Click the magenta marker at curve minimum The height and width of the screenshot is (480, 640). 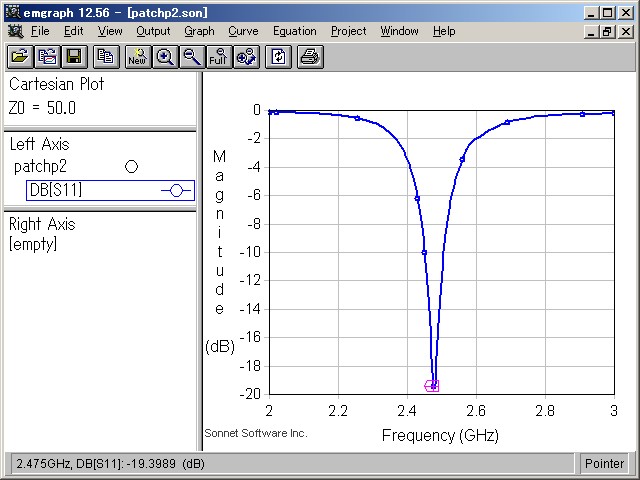coord(432,386)
